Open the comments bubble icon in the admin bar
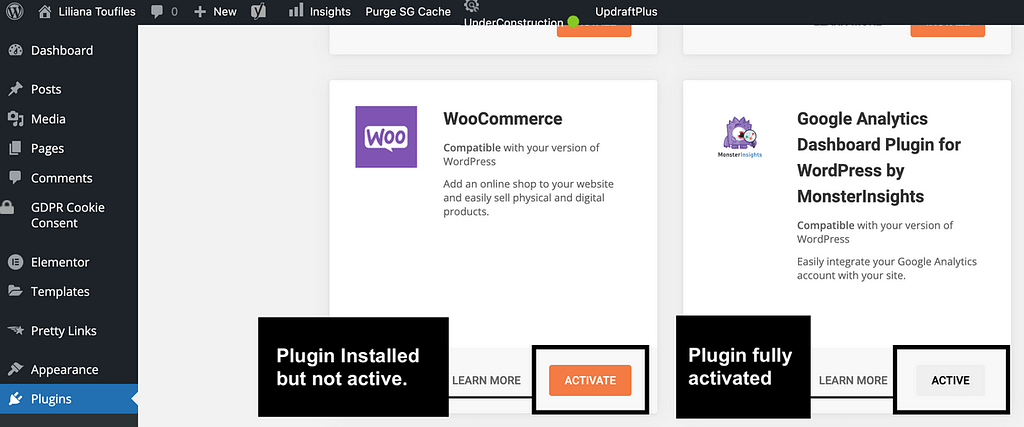The width and height of the screenshot is (1024, 427). click(157, 11)
